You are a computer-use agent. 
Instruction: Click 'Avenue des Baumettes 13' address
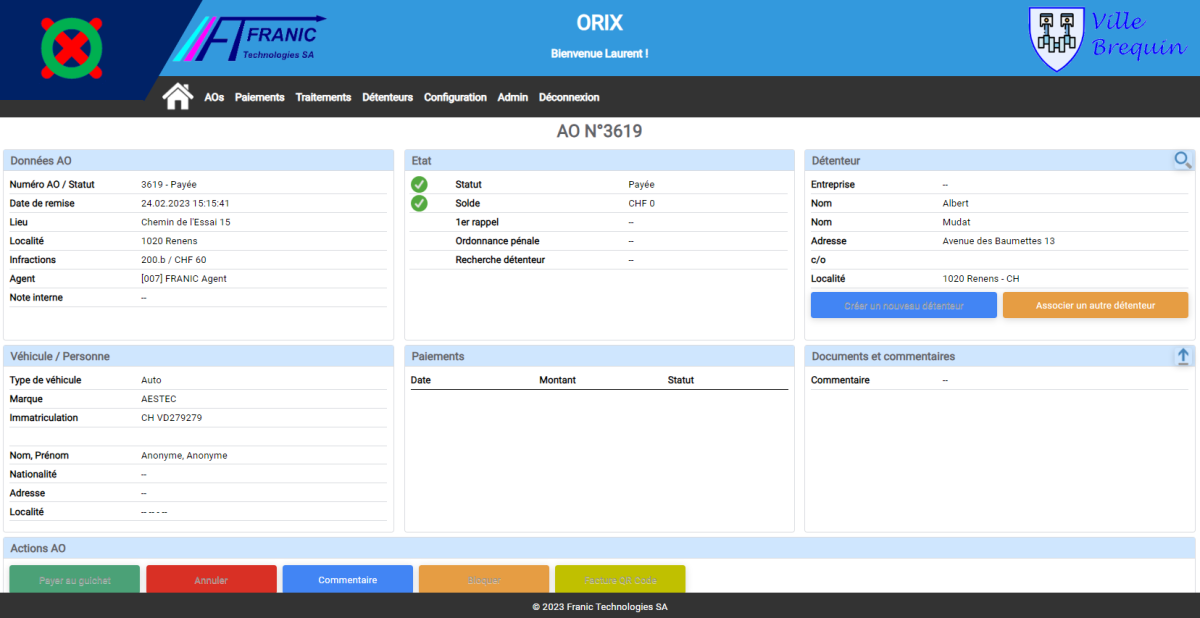pyautogui.click(x=998, y=241)
